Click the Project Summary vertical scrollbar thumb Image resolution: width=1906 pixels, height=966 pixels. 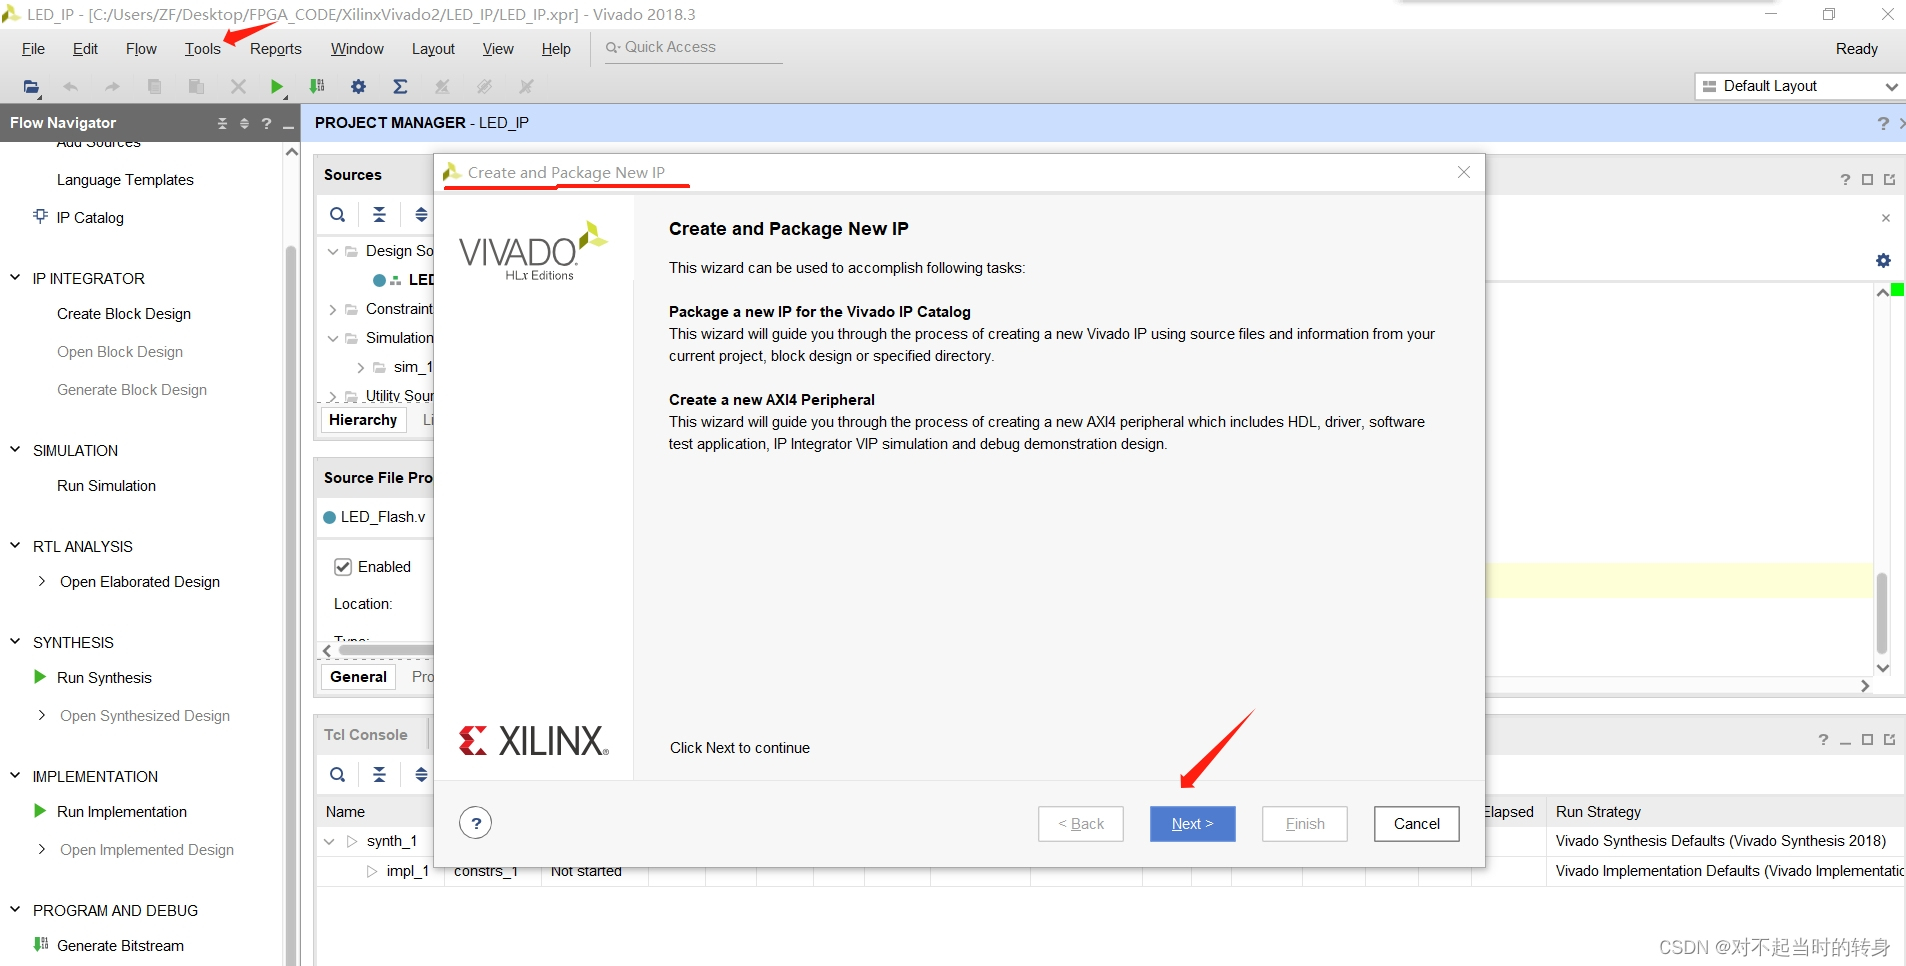pyautogui.click(x=1882, y=612)
